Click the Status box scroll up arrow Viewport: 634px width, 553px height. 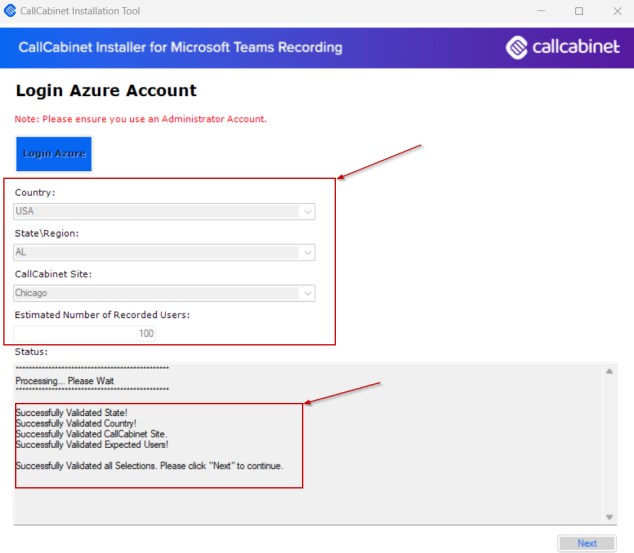[x=609, y=372]
